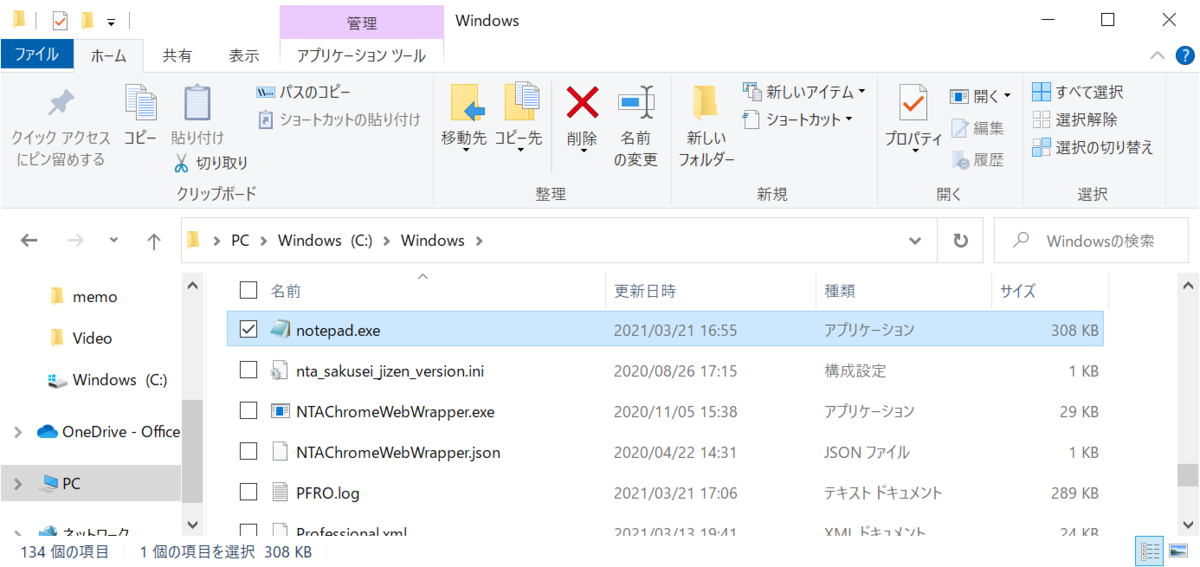Click 履歴 (History) in the ribbon
Viewport: 1200px width, 567px height.
978,159
